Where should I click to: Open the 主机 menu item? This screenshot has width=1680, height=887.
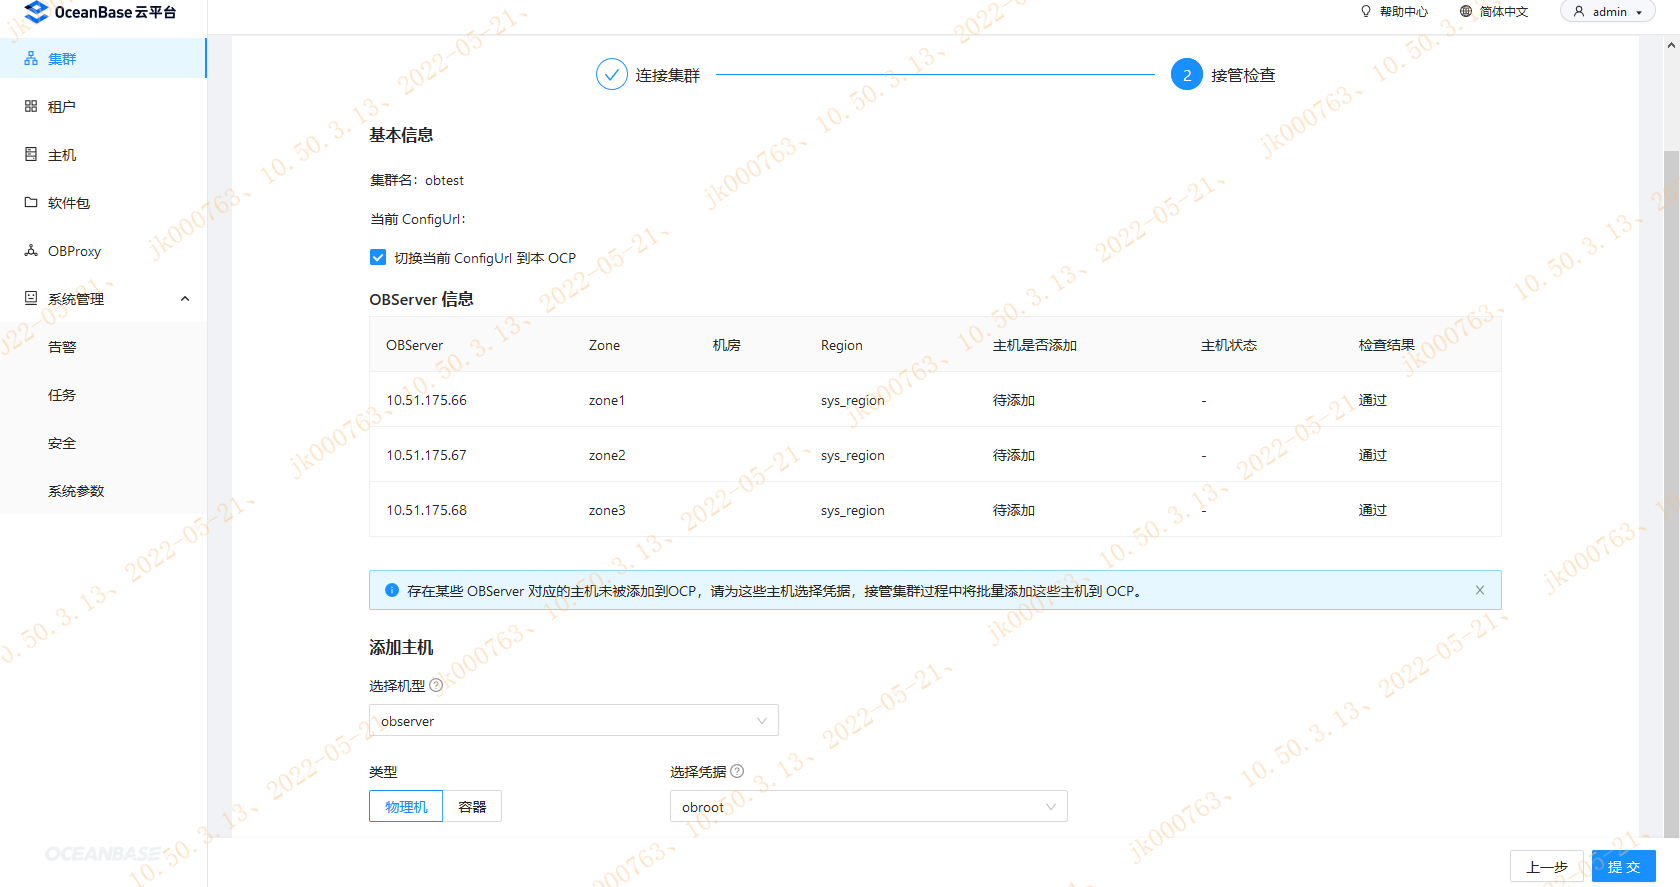click(103, 154)
